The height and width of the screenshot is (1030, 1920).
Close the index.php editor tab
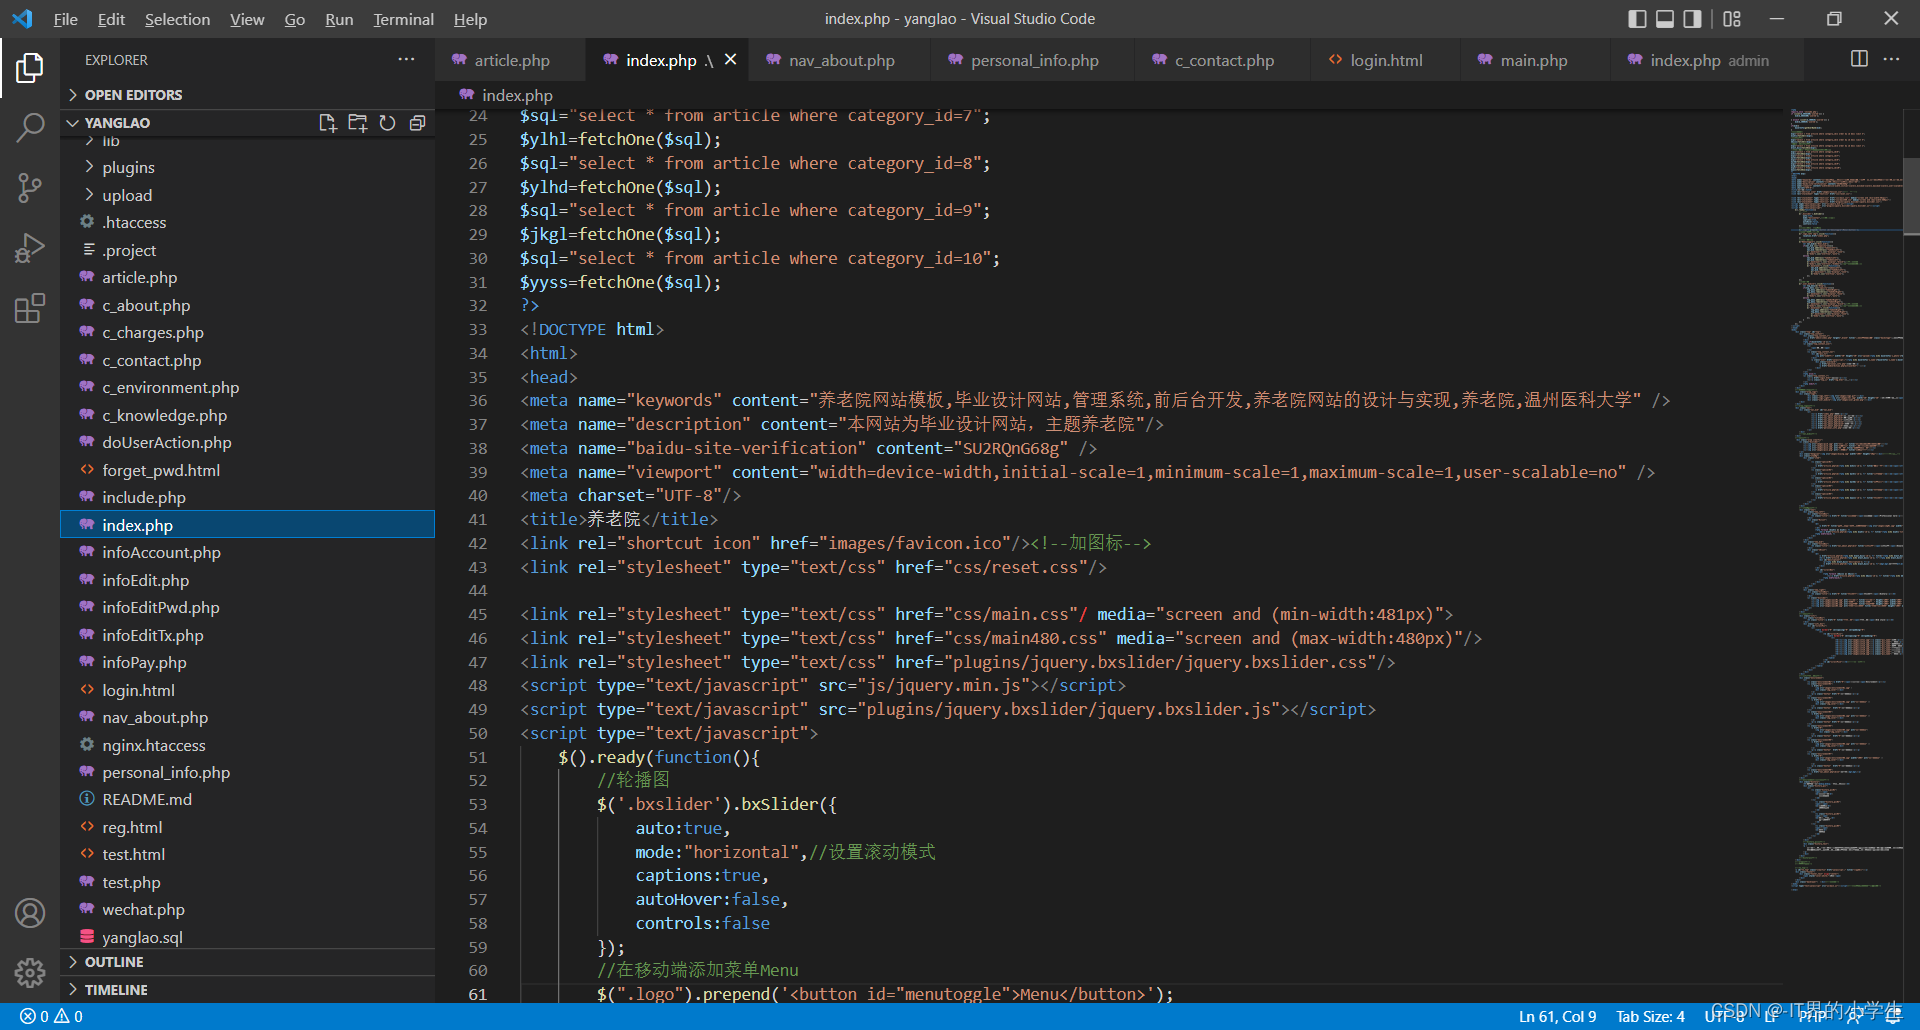(x=731, y=60)
